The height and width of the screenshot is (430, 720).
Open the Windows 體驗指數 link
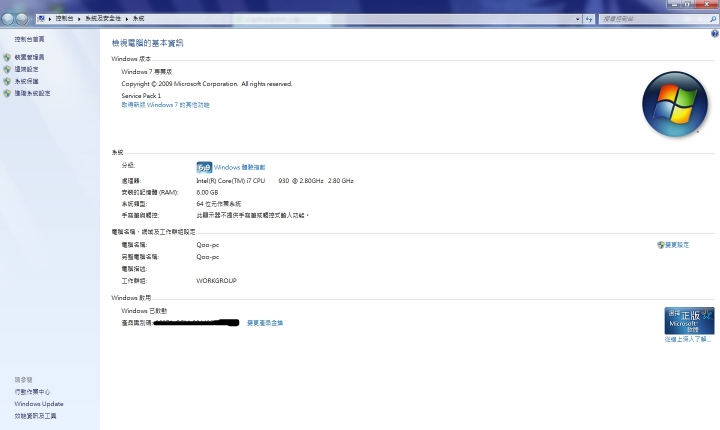coord(239,167)
